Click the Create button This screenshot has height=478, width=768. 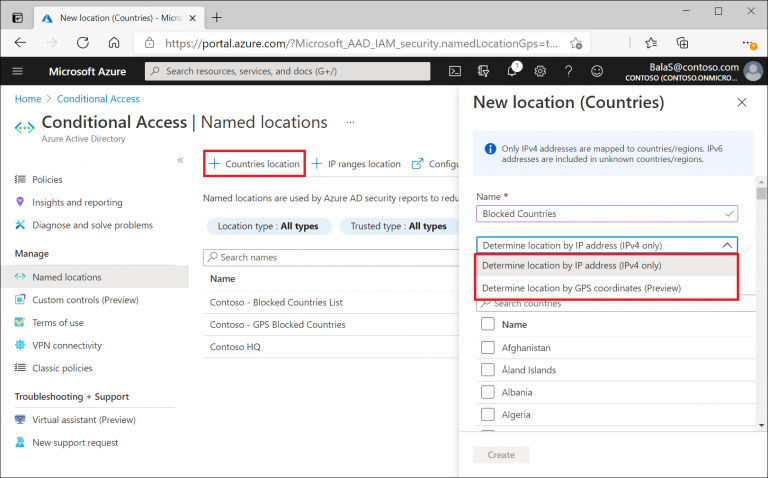click(501, 455)
